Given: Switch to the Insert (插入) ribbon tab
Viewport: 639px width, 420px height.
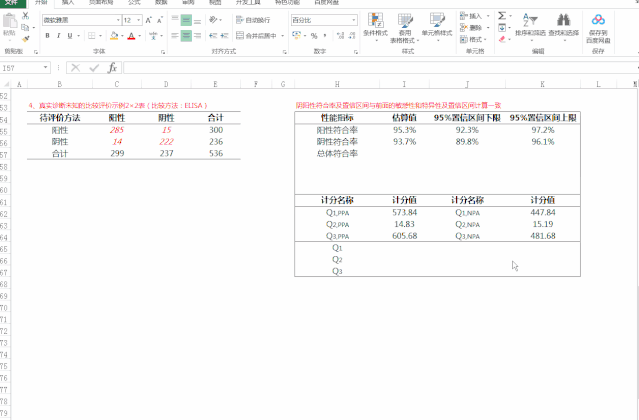Looking at the screenshot, I should pyautogui.click(x=68, y=3).
